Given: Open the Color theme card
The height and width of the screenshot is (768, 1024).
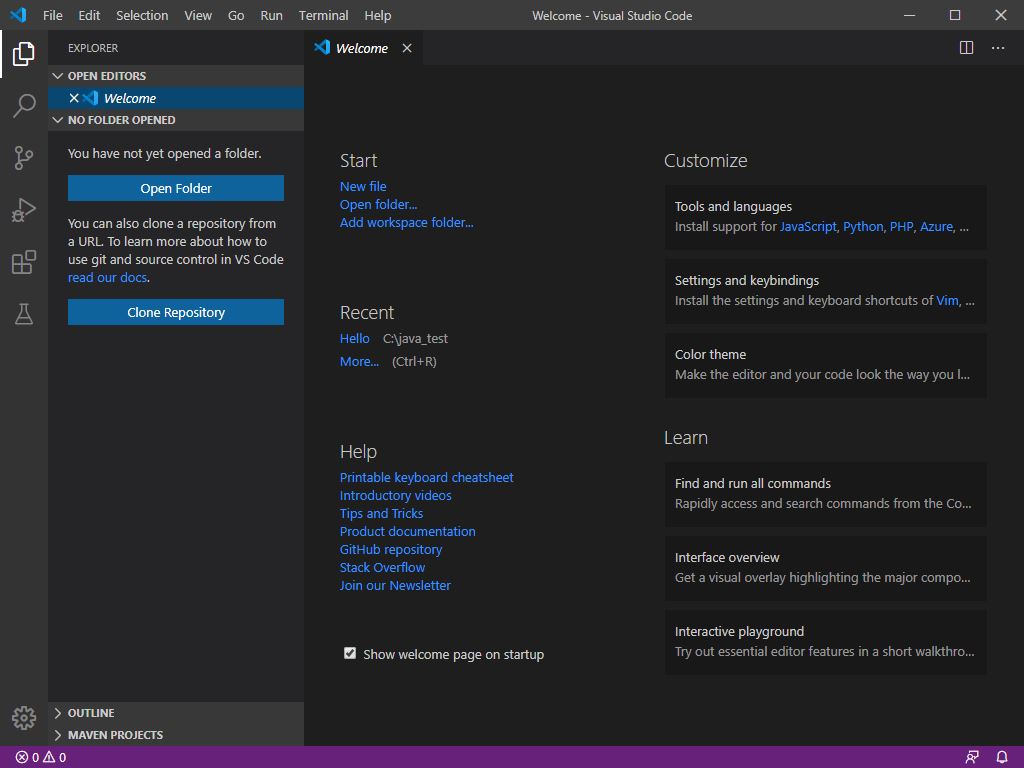Looking at the screenshot, I should tap(825, 365).
